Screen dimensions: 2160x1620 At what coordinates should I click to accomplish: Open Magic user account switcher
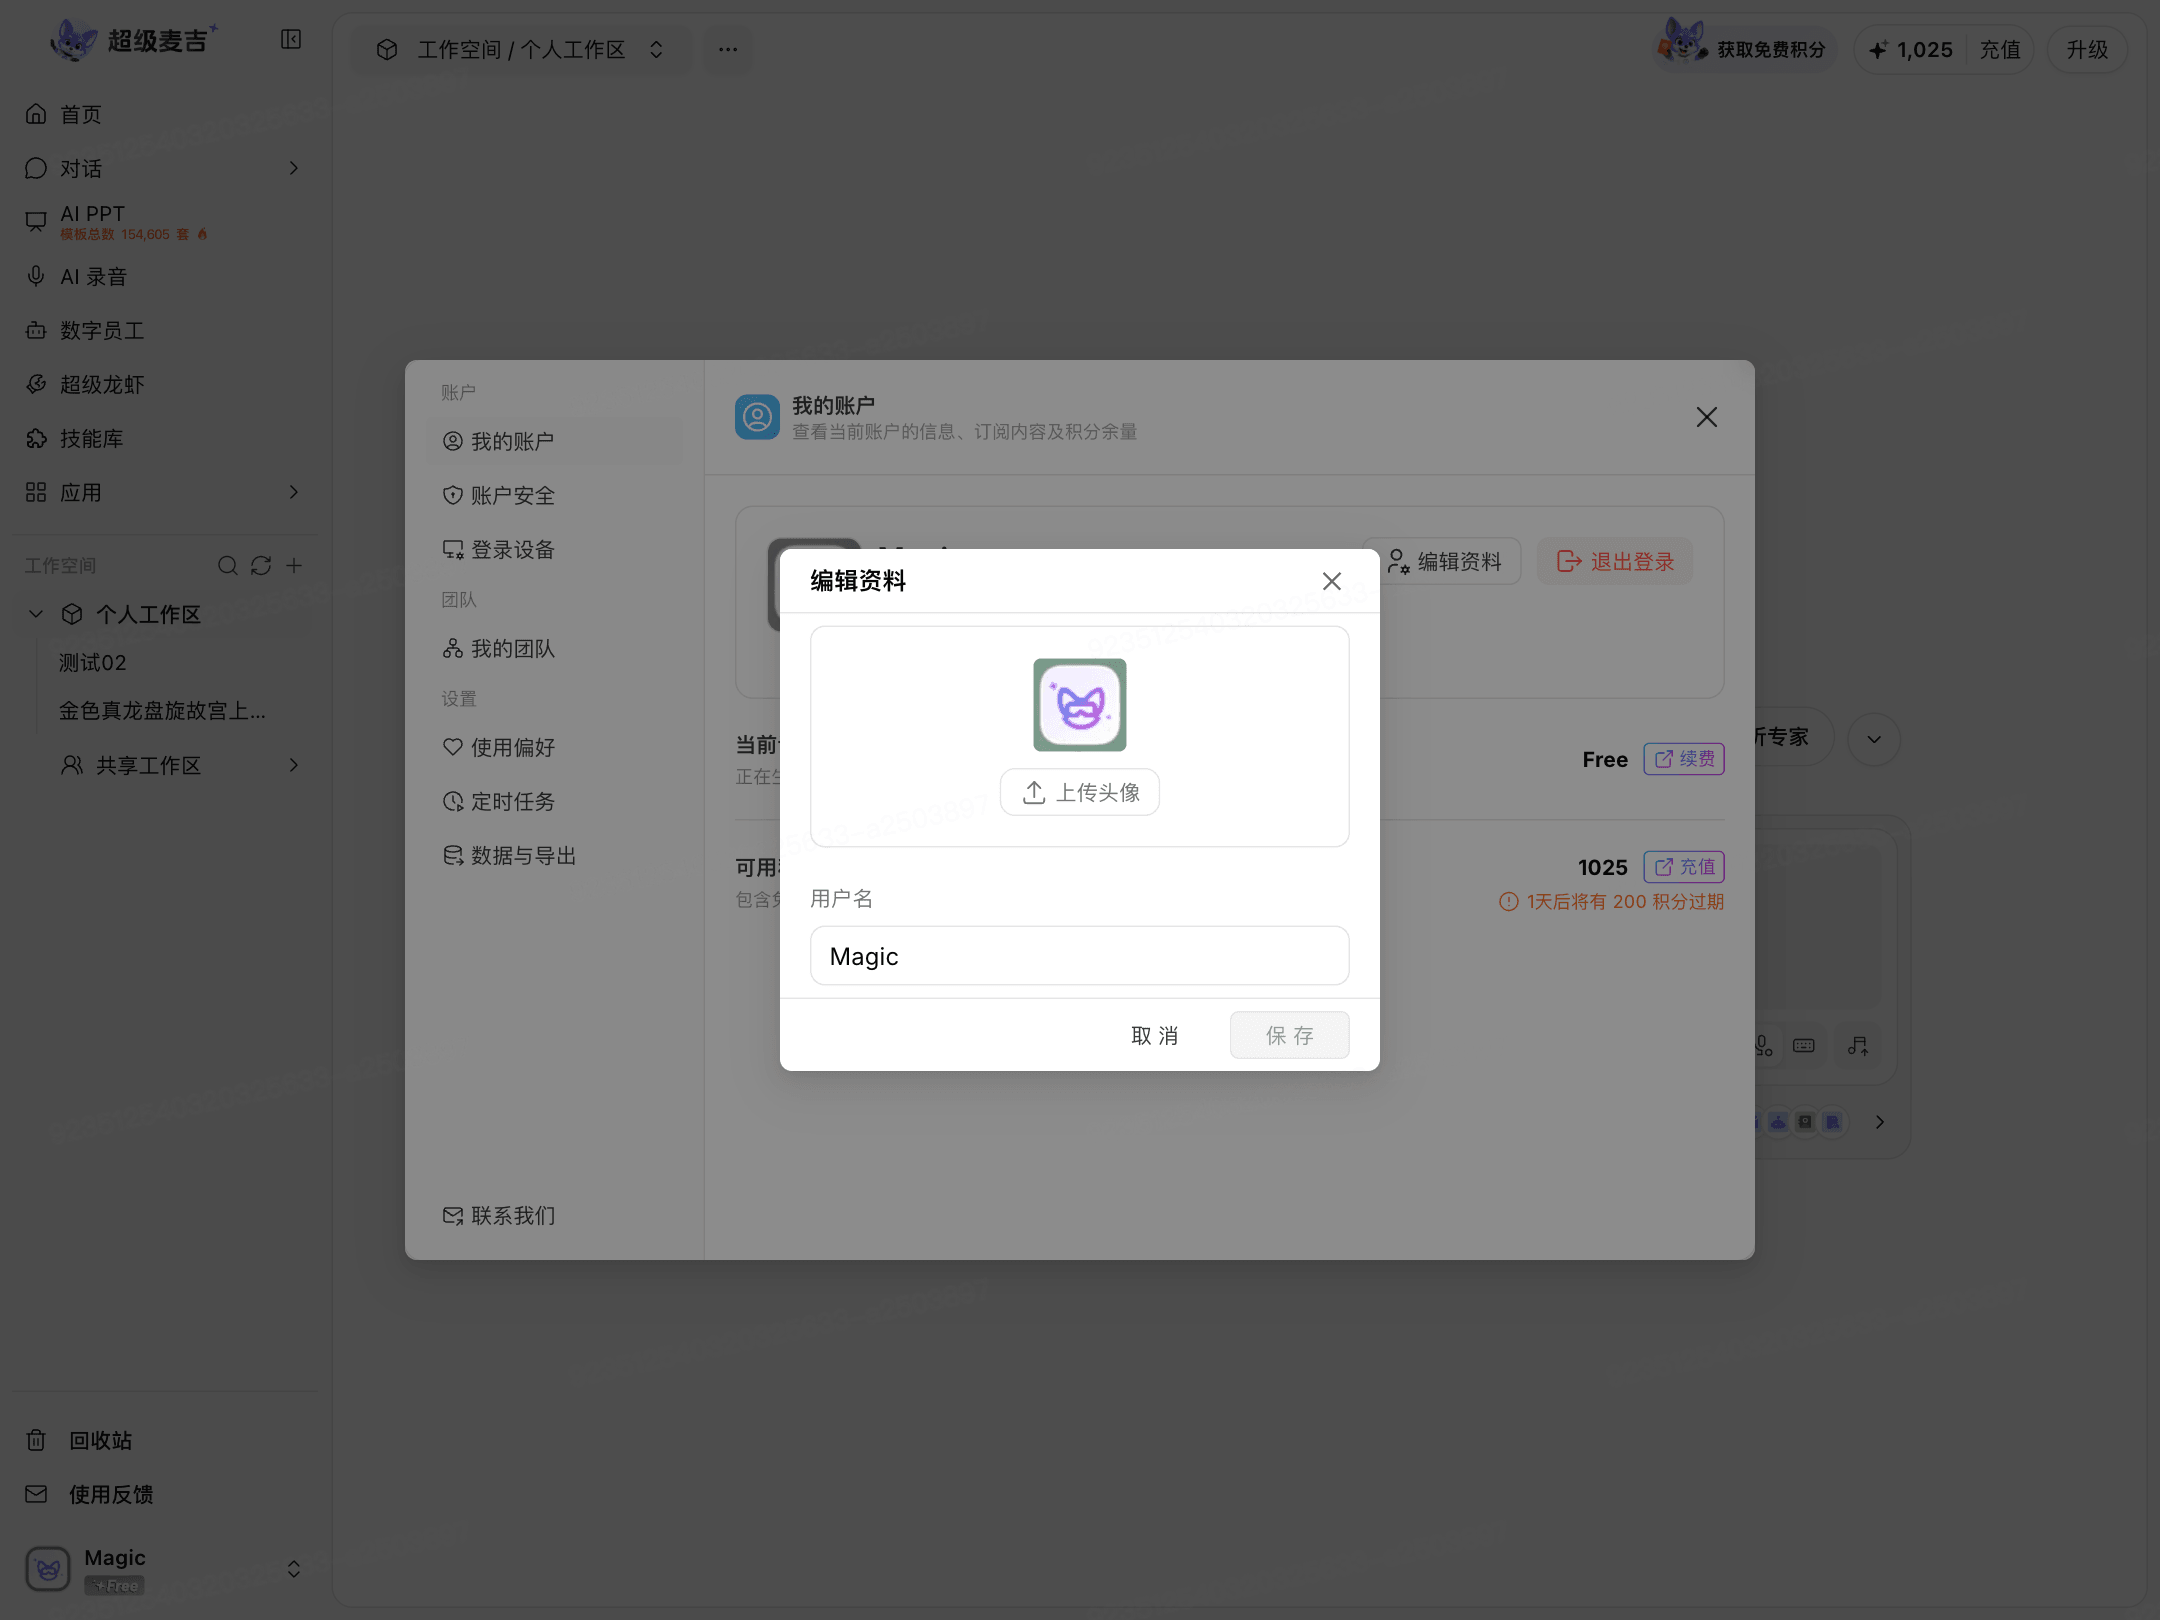point(162,1569)
